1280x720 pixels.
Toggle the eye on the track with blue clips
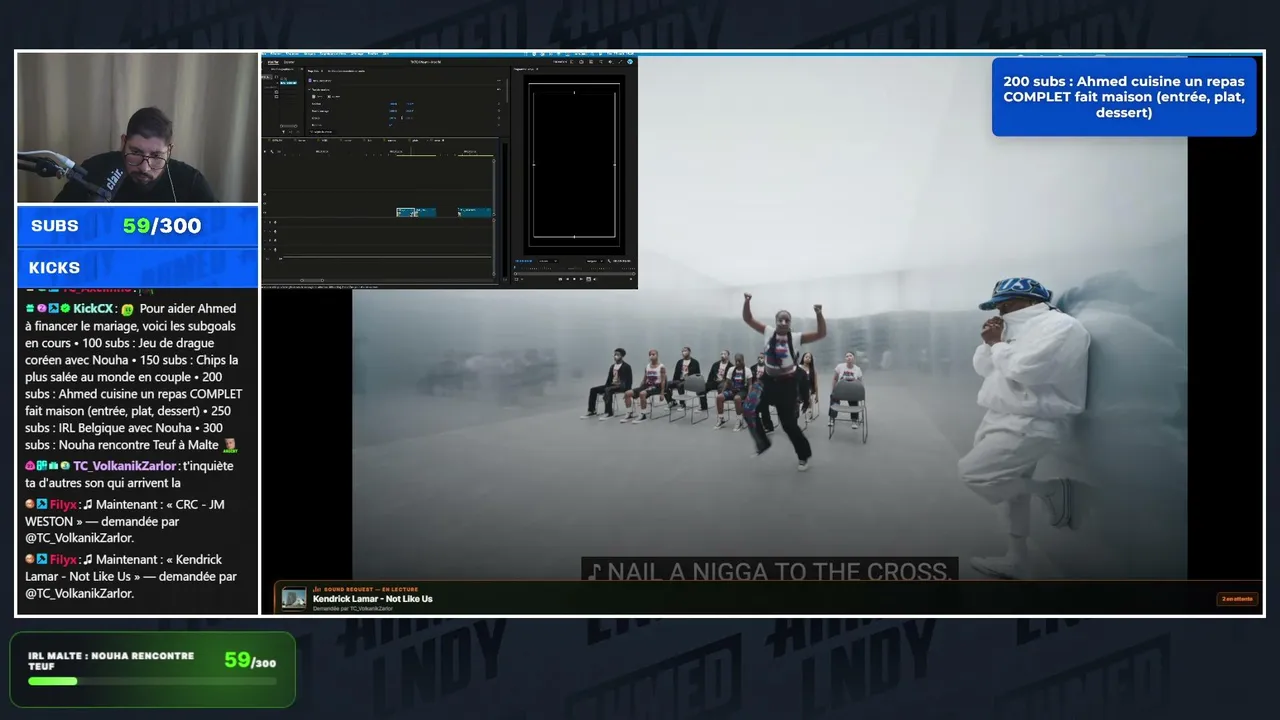pos(265,212)
